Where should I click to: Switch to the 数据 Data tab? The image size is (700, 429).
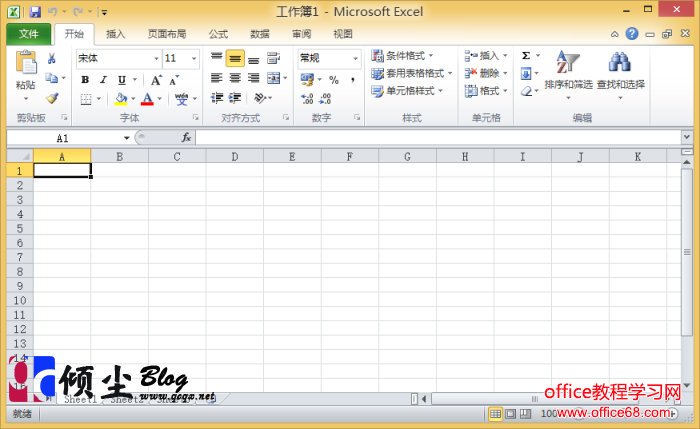260,34
